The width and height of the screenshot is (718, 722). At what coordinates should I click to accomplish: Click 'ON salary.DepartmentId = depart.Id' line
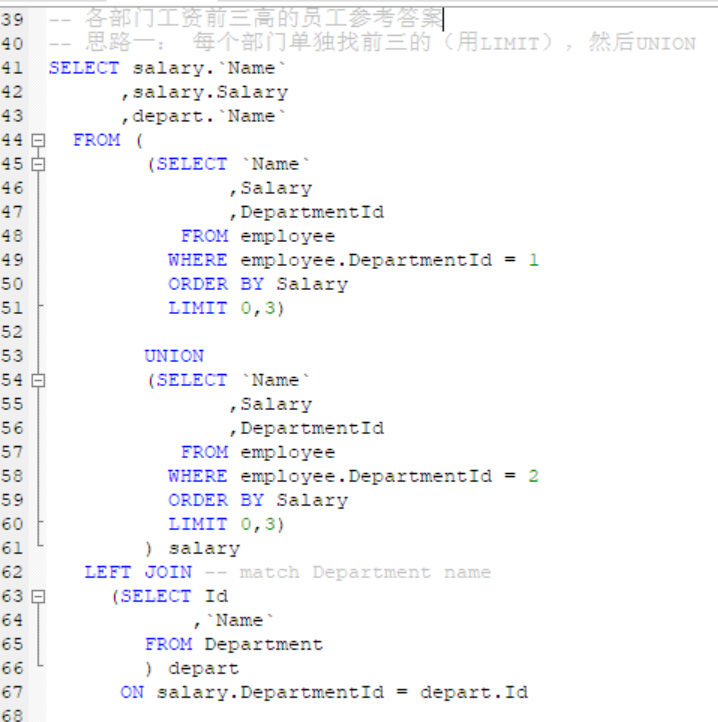point(324,693)
